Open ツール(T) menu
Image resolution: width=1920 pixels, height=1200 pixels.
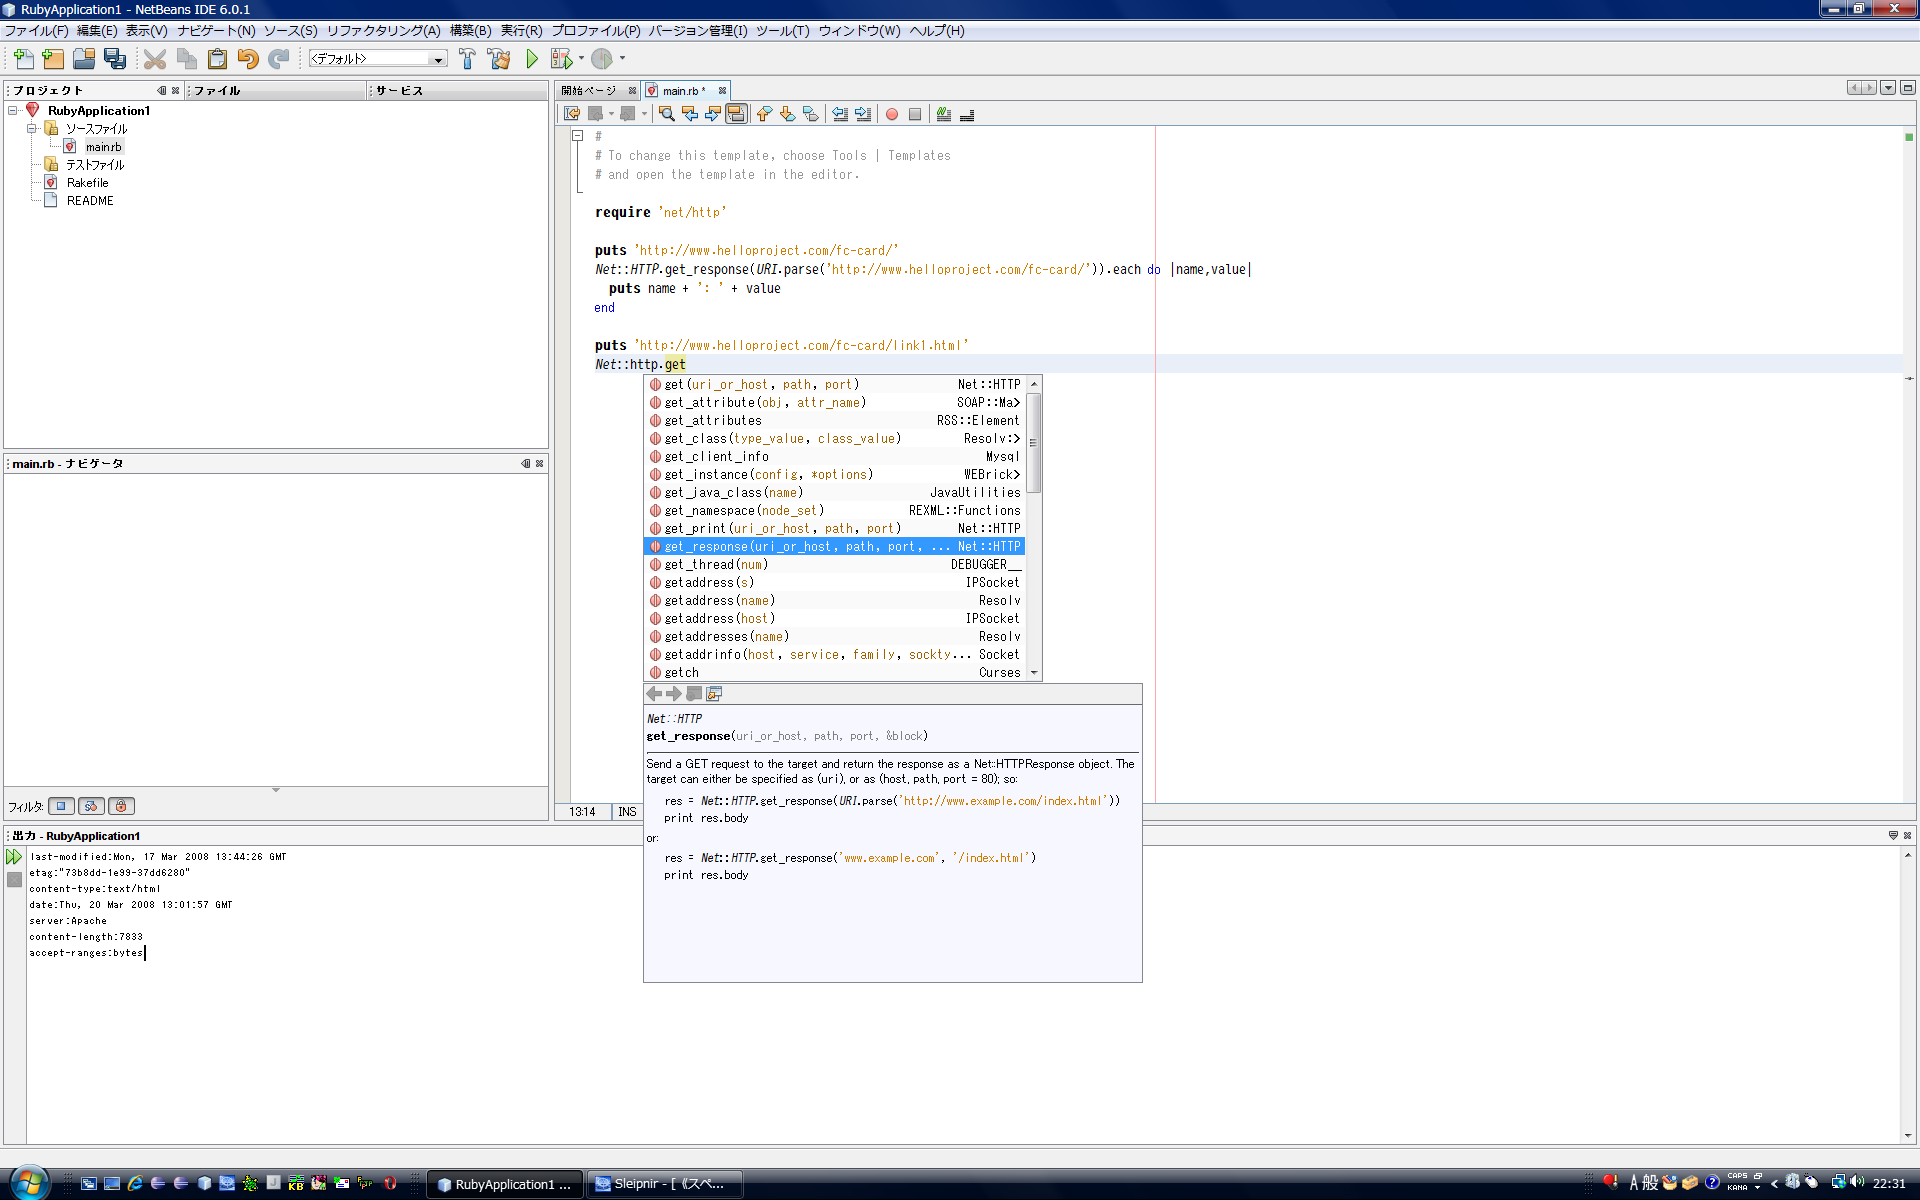(x=783, y=31)
